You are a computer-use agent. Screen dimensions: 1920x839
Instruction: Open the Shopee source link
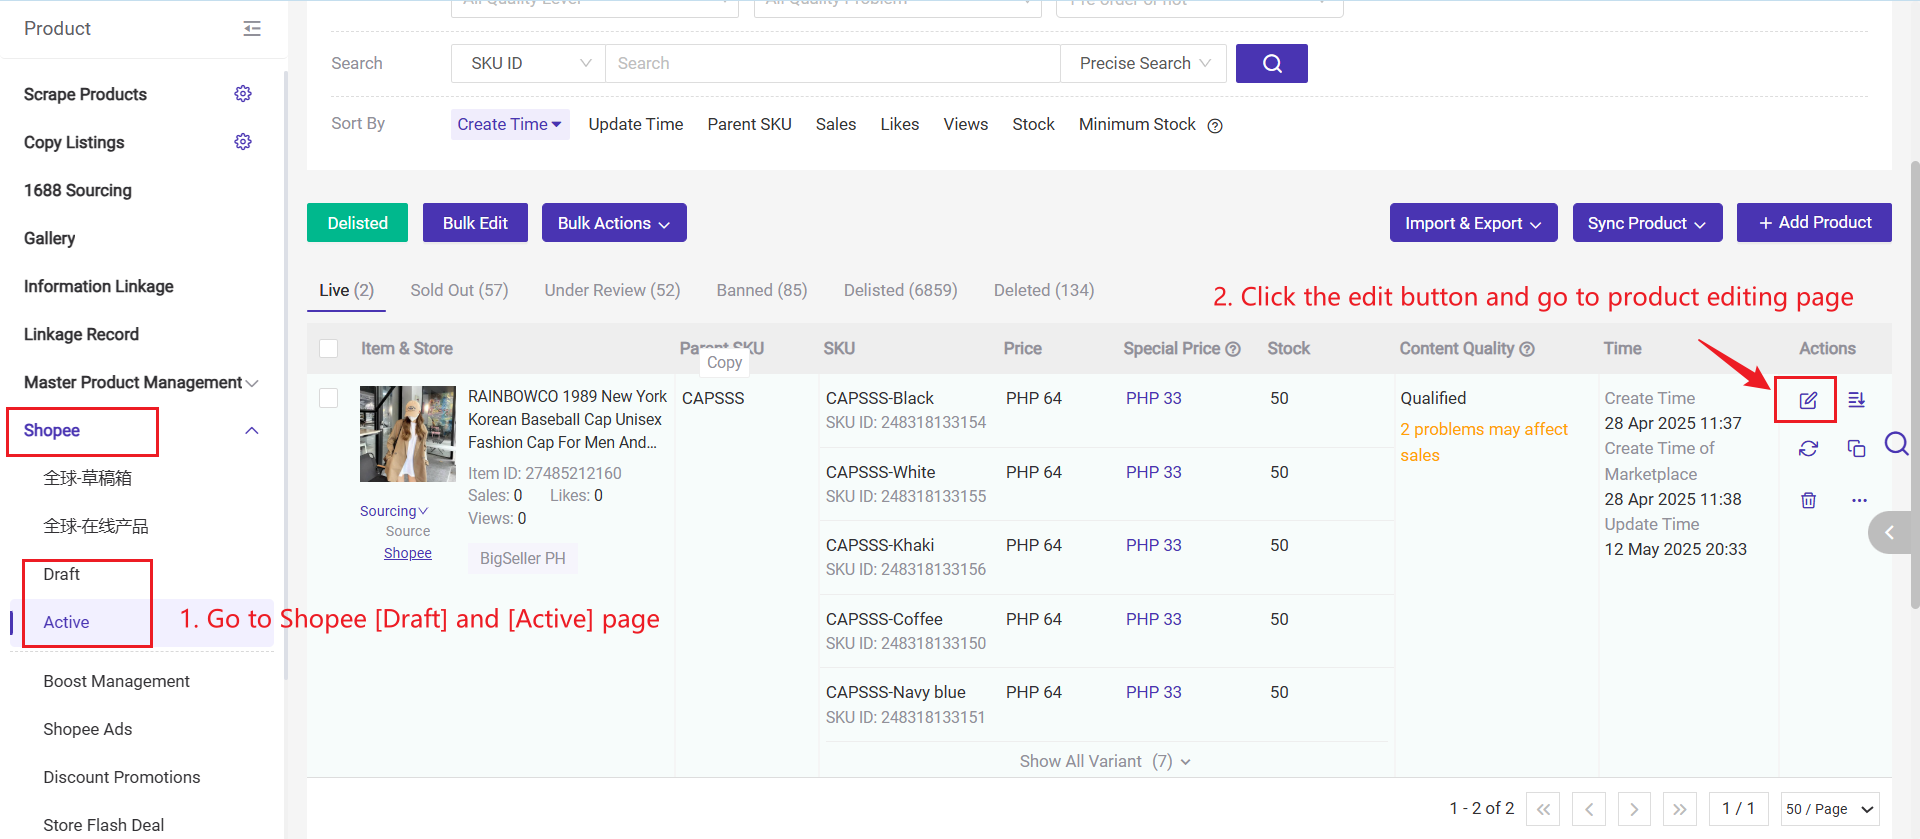[x=408, y=553]
